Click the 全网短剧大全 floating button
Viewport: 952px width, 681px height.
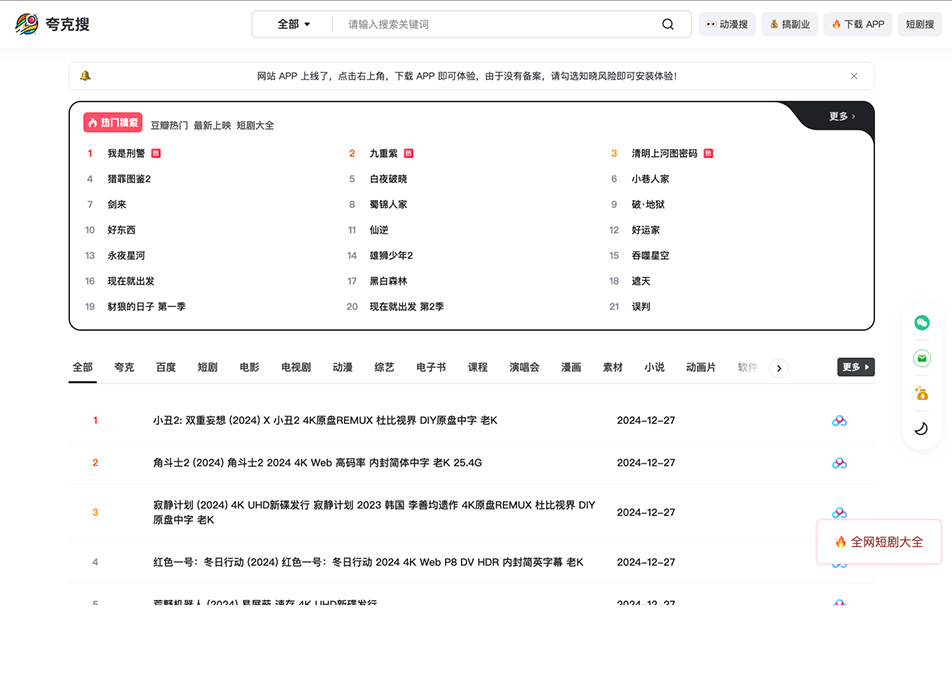coord(879,542)
